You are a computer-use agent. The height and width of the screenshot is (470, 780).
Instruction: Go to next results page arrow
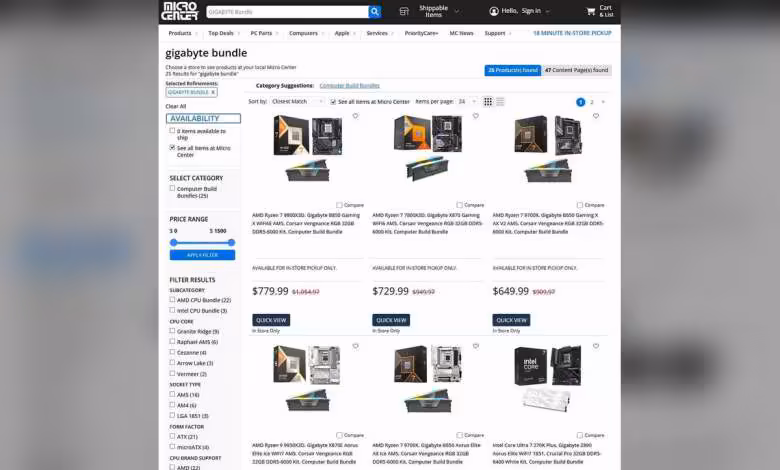click(x=603, y=102)
